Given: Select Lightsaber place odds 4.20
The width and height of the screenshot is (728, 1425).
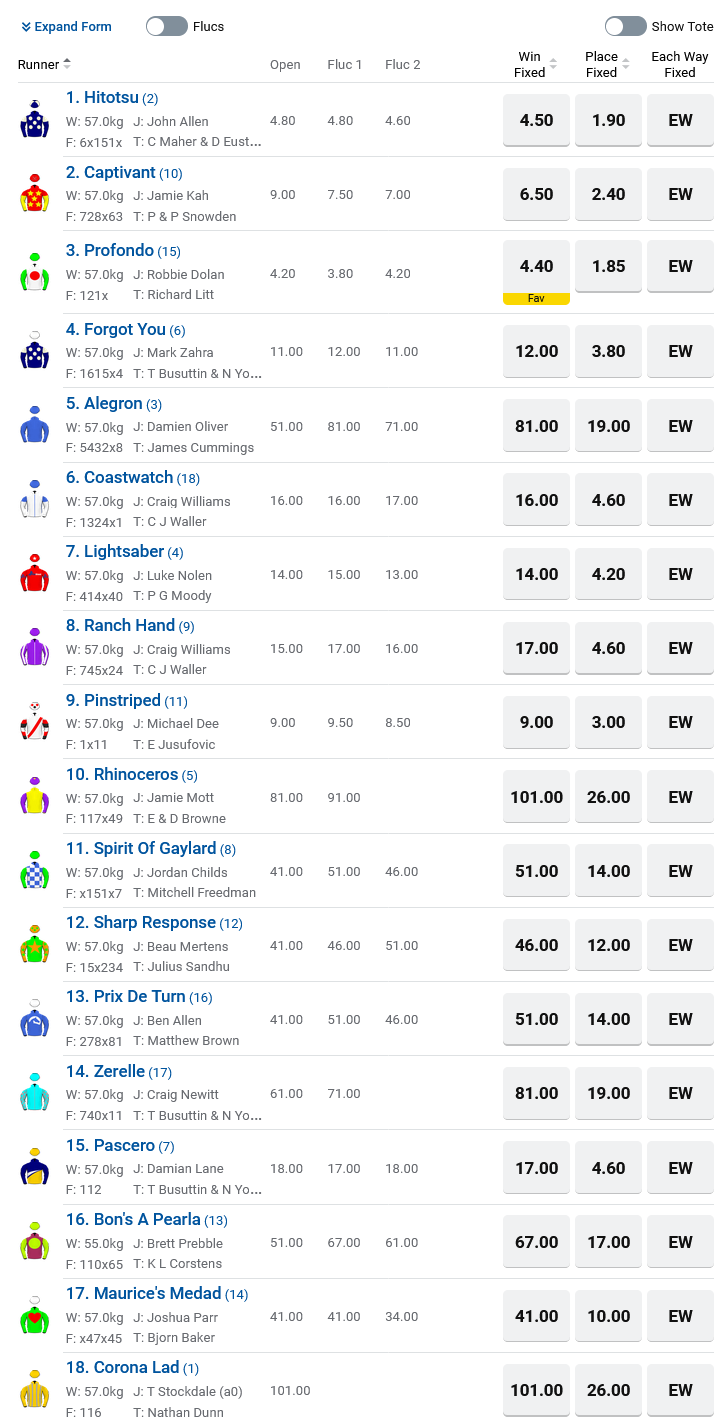Looking at the screenshot, I should pyautogui.click(x=608, y=574).
